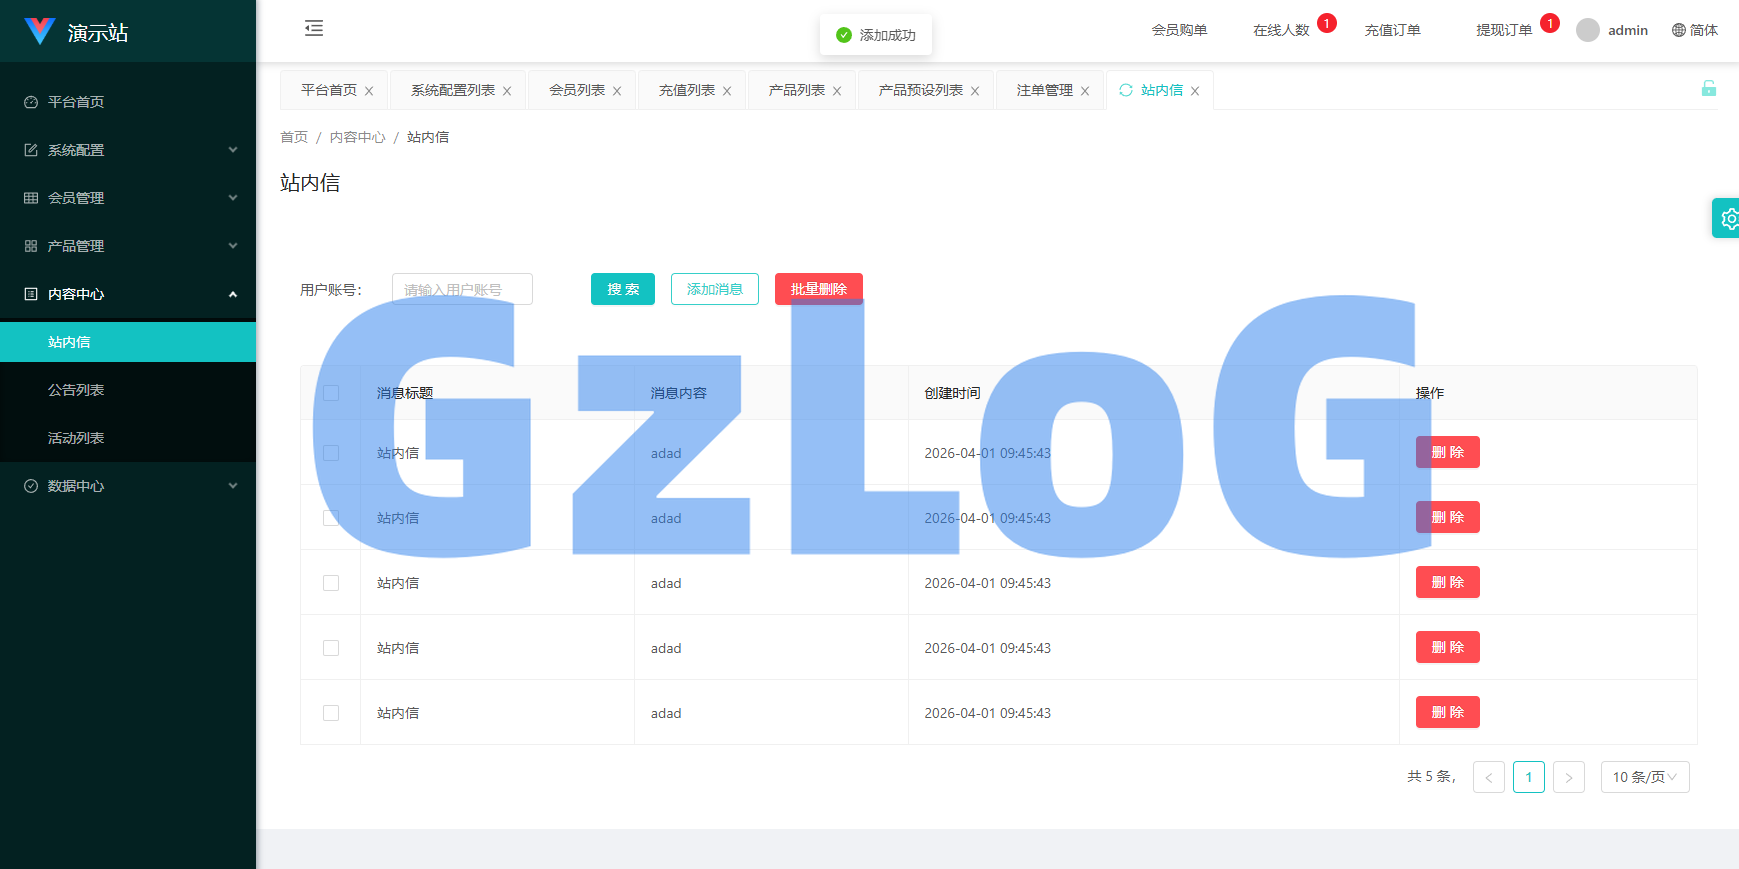Close the 充值列表 tab

[727, 91]
